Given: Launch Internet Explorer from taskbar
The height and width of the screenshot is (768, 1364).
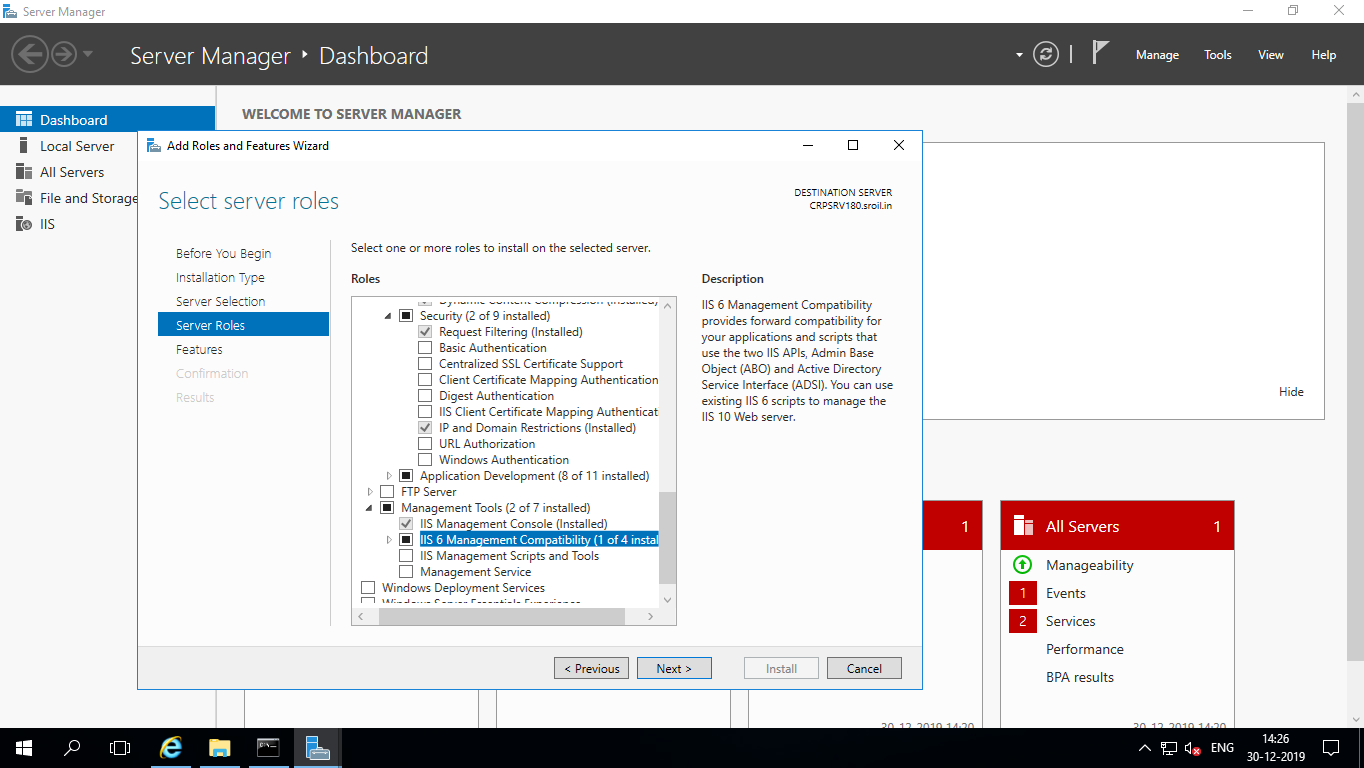Looking at the screenshot, I should coord(171,748).
